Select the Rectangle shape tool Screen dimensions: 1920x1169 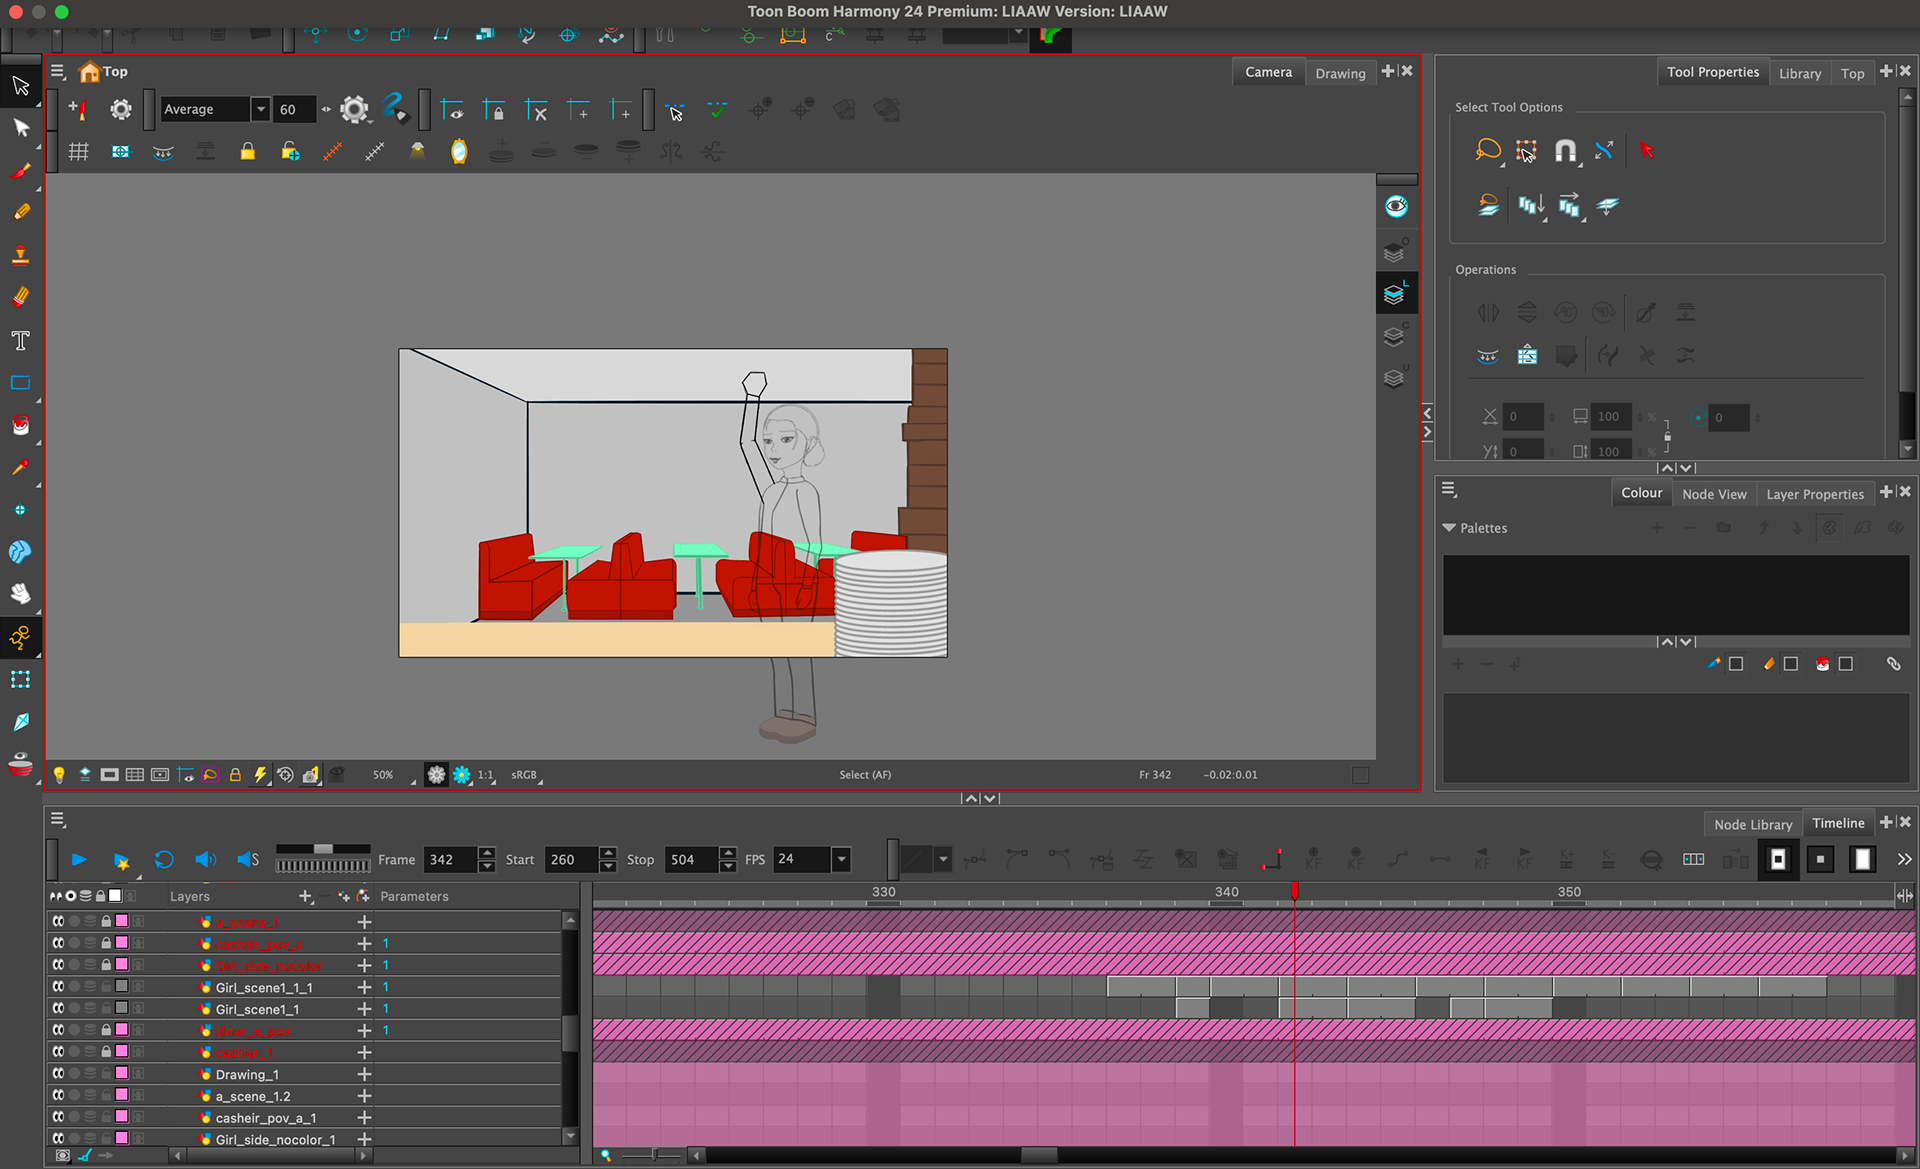(20, 383)
